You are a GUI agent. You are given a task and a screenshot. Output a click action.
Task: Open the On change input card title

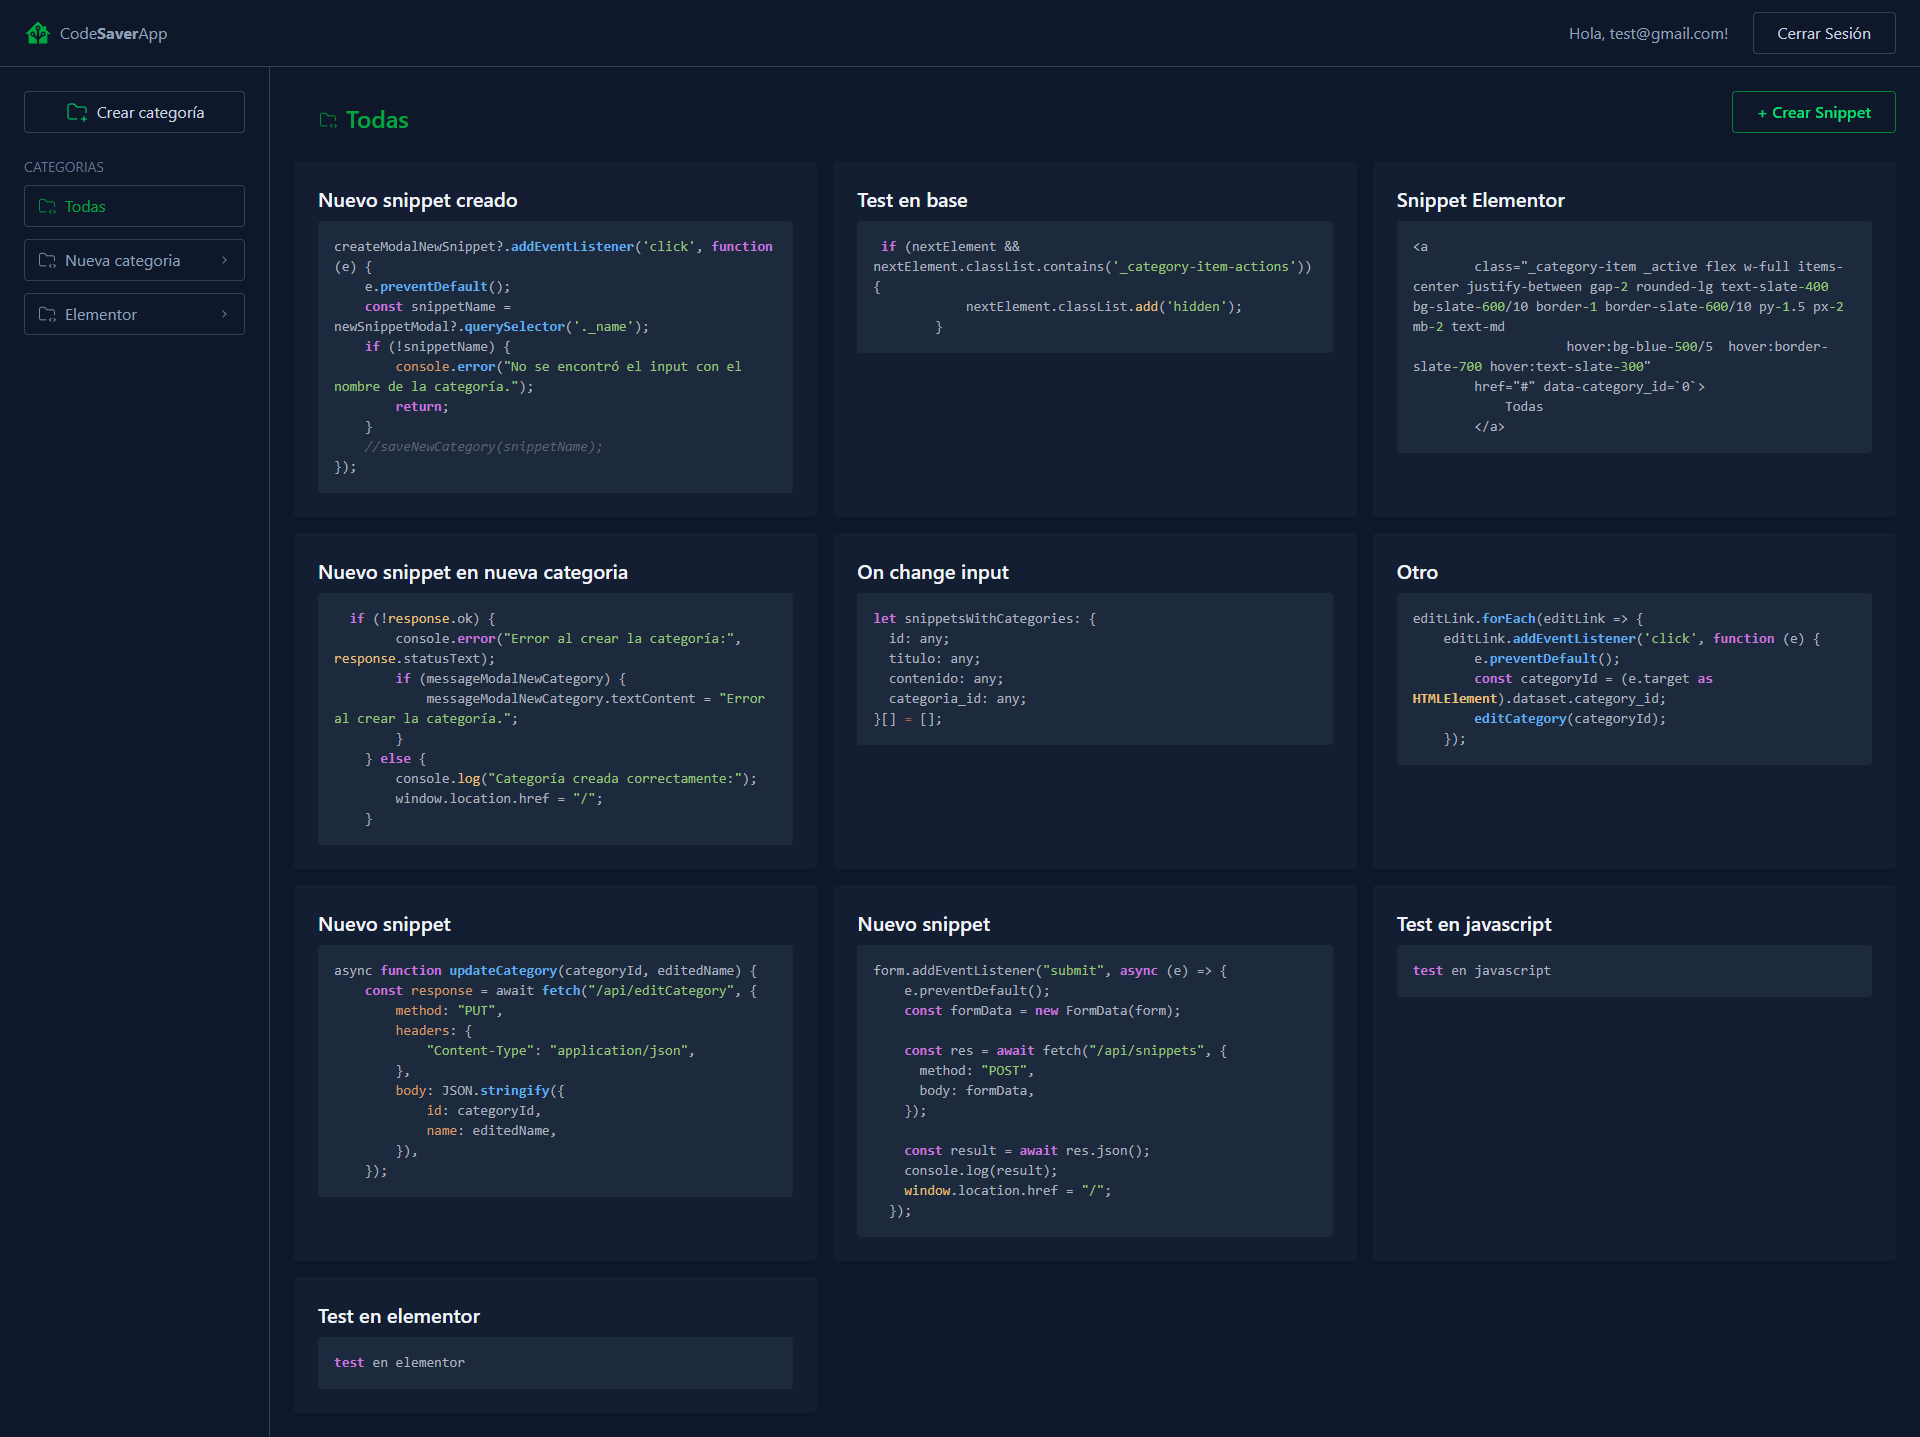[933, 572]
